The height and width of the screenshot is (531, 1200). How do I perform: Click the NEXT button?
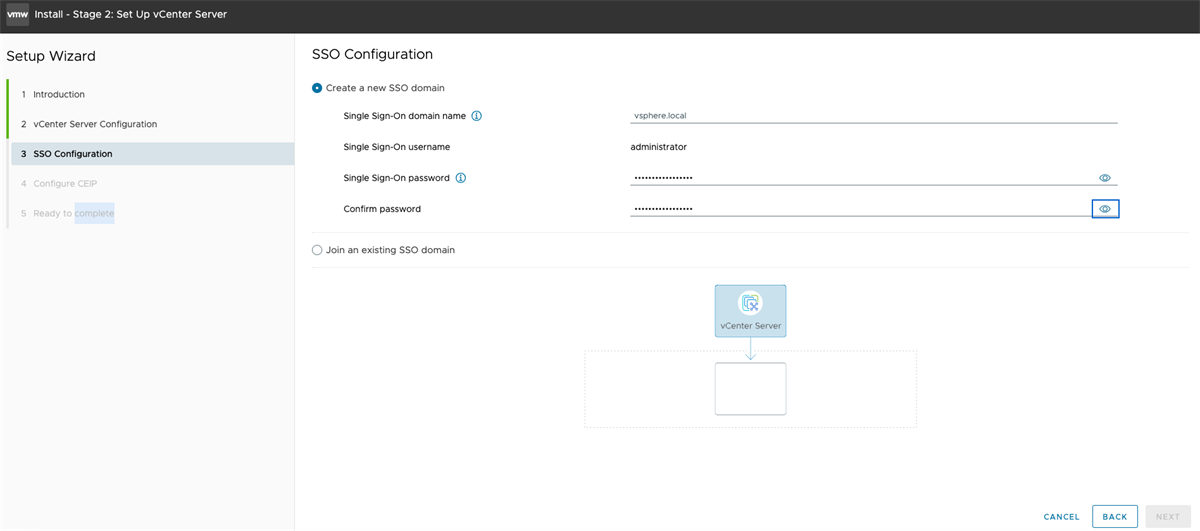pyautogui.click(x=1168, y=517)
